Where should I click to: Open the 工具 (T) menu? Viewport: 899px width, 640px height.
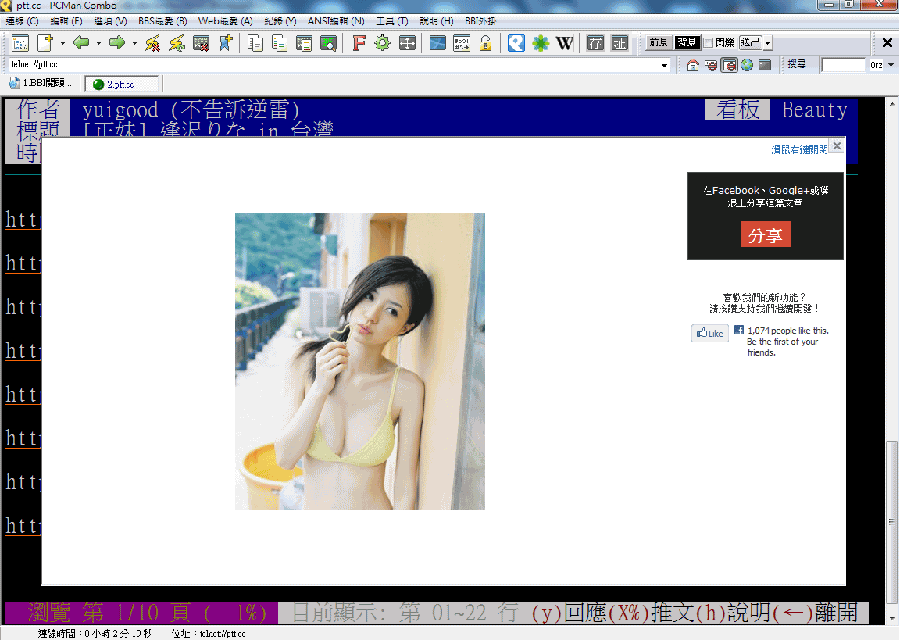click(392, 21)
